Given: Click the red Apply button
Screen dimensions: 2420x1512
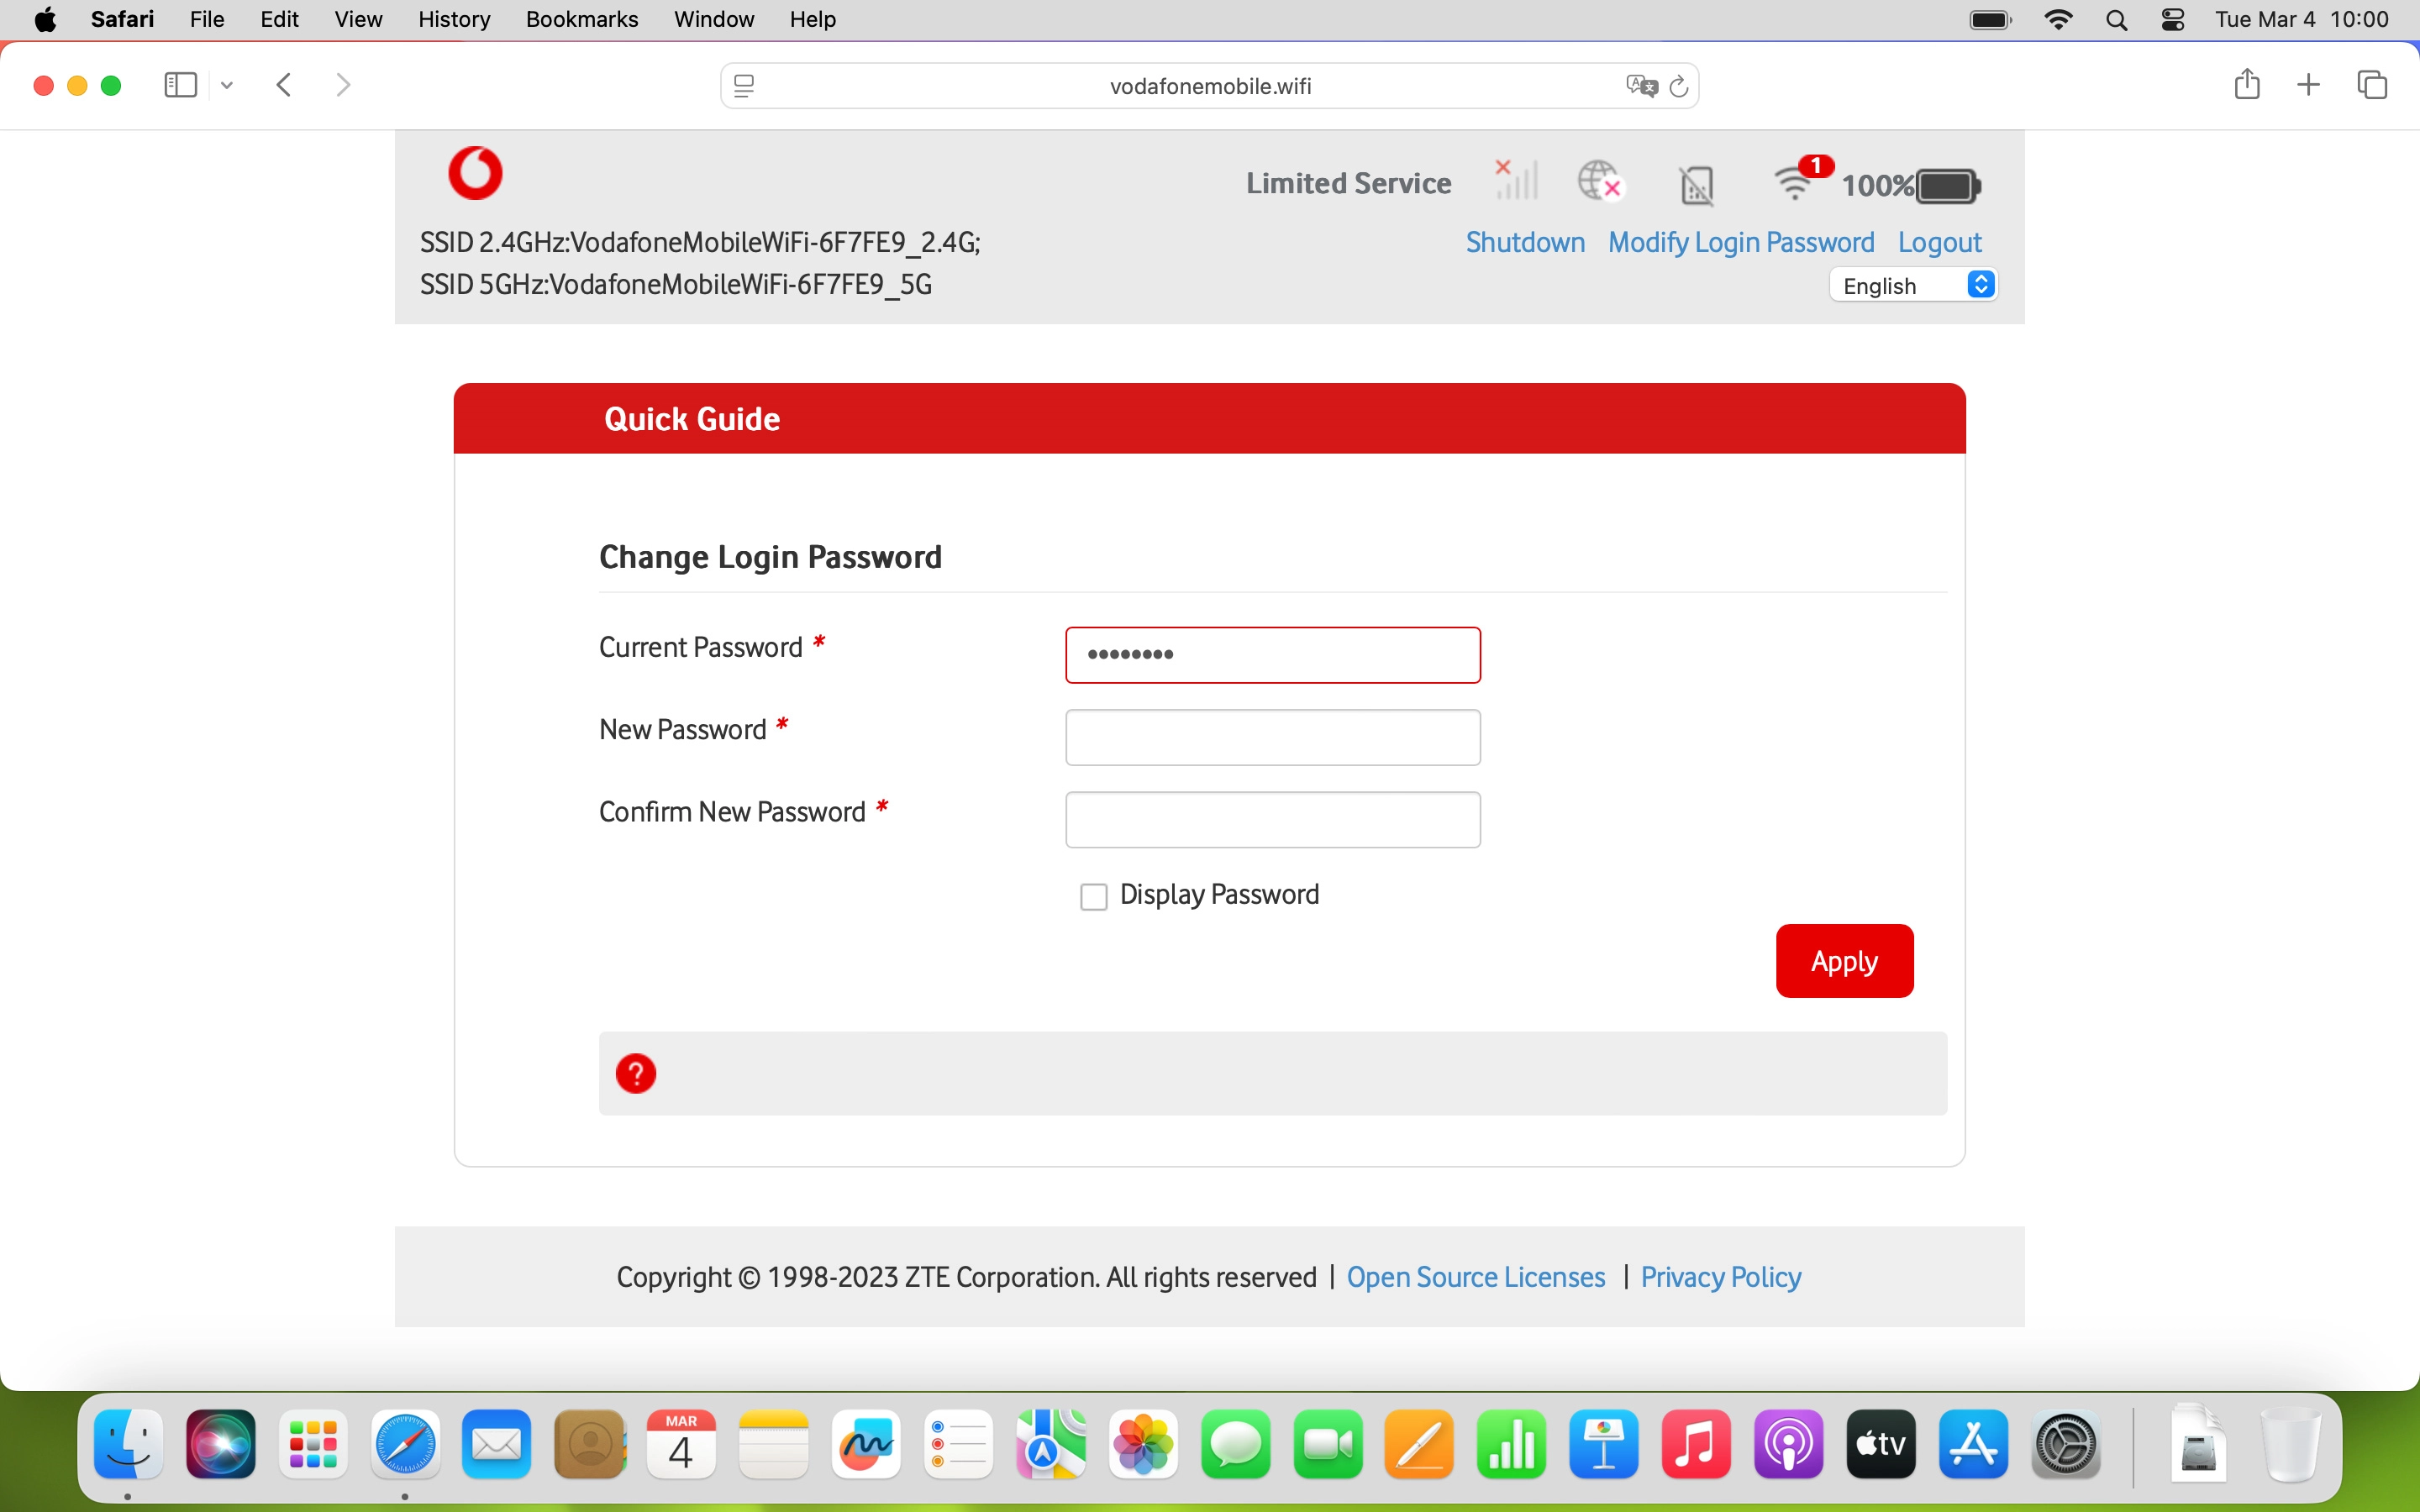Looking at the screenshot, I should pos(1843,960).
